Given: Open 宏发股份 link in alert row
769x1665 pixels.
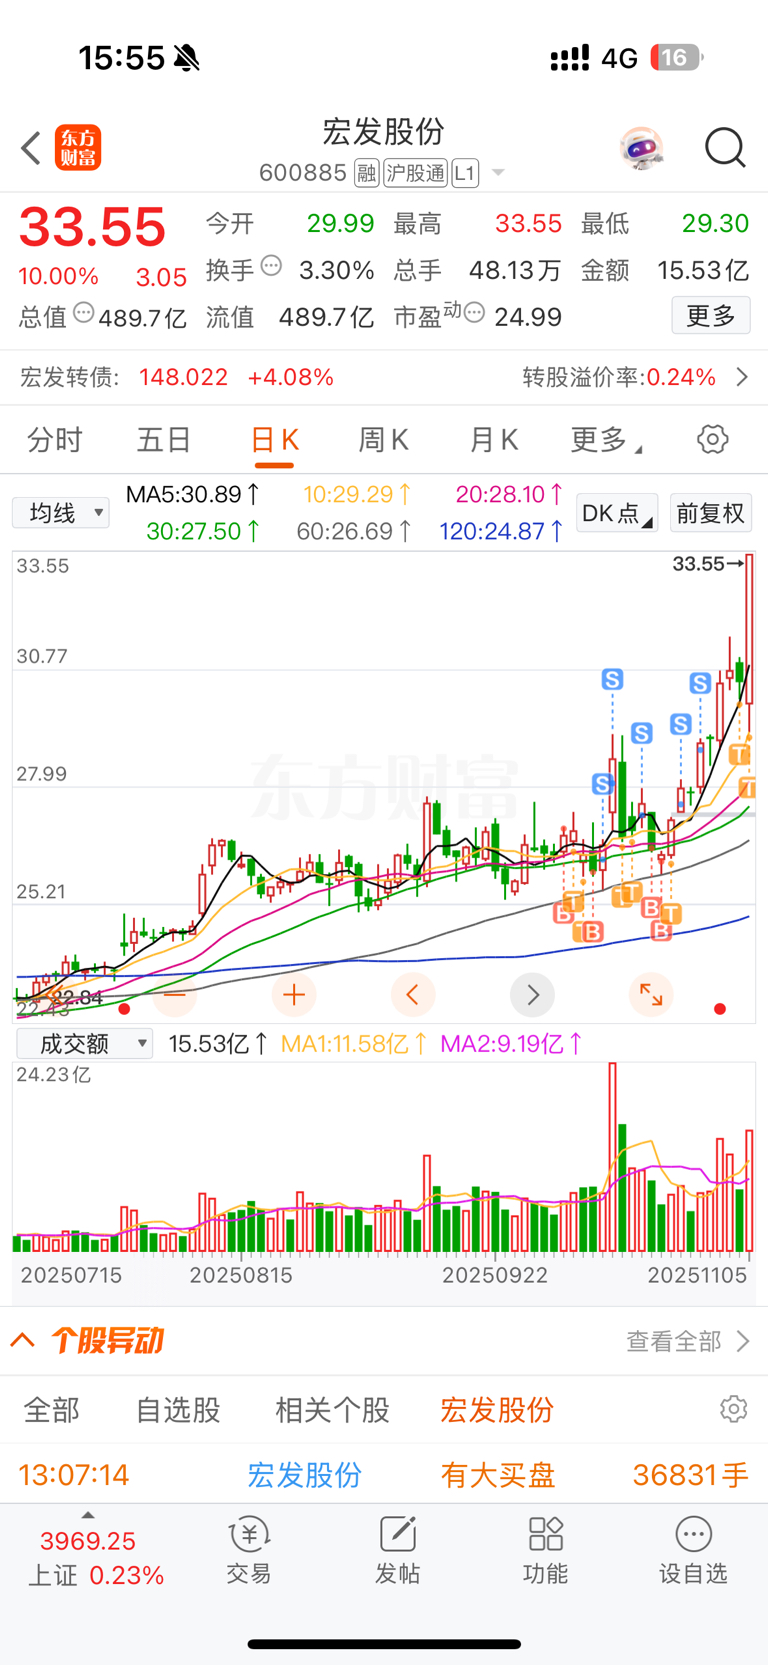Looking at the screenshot, I should tap(304, 1475).
